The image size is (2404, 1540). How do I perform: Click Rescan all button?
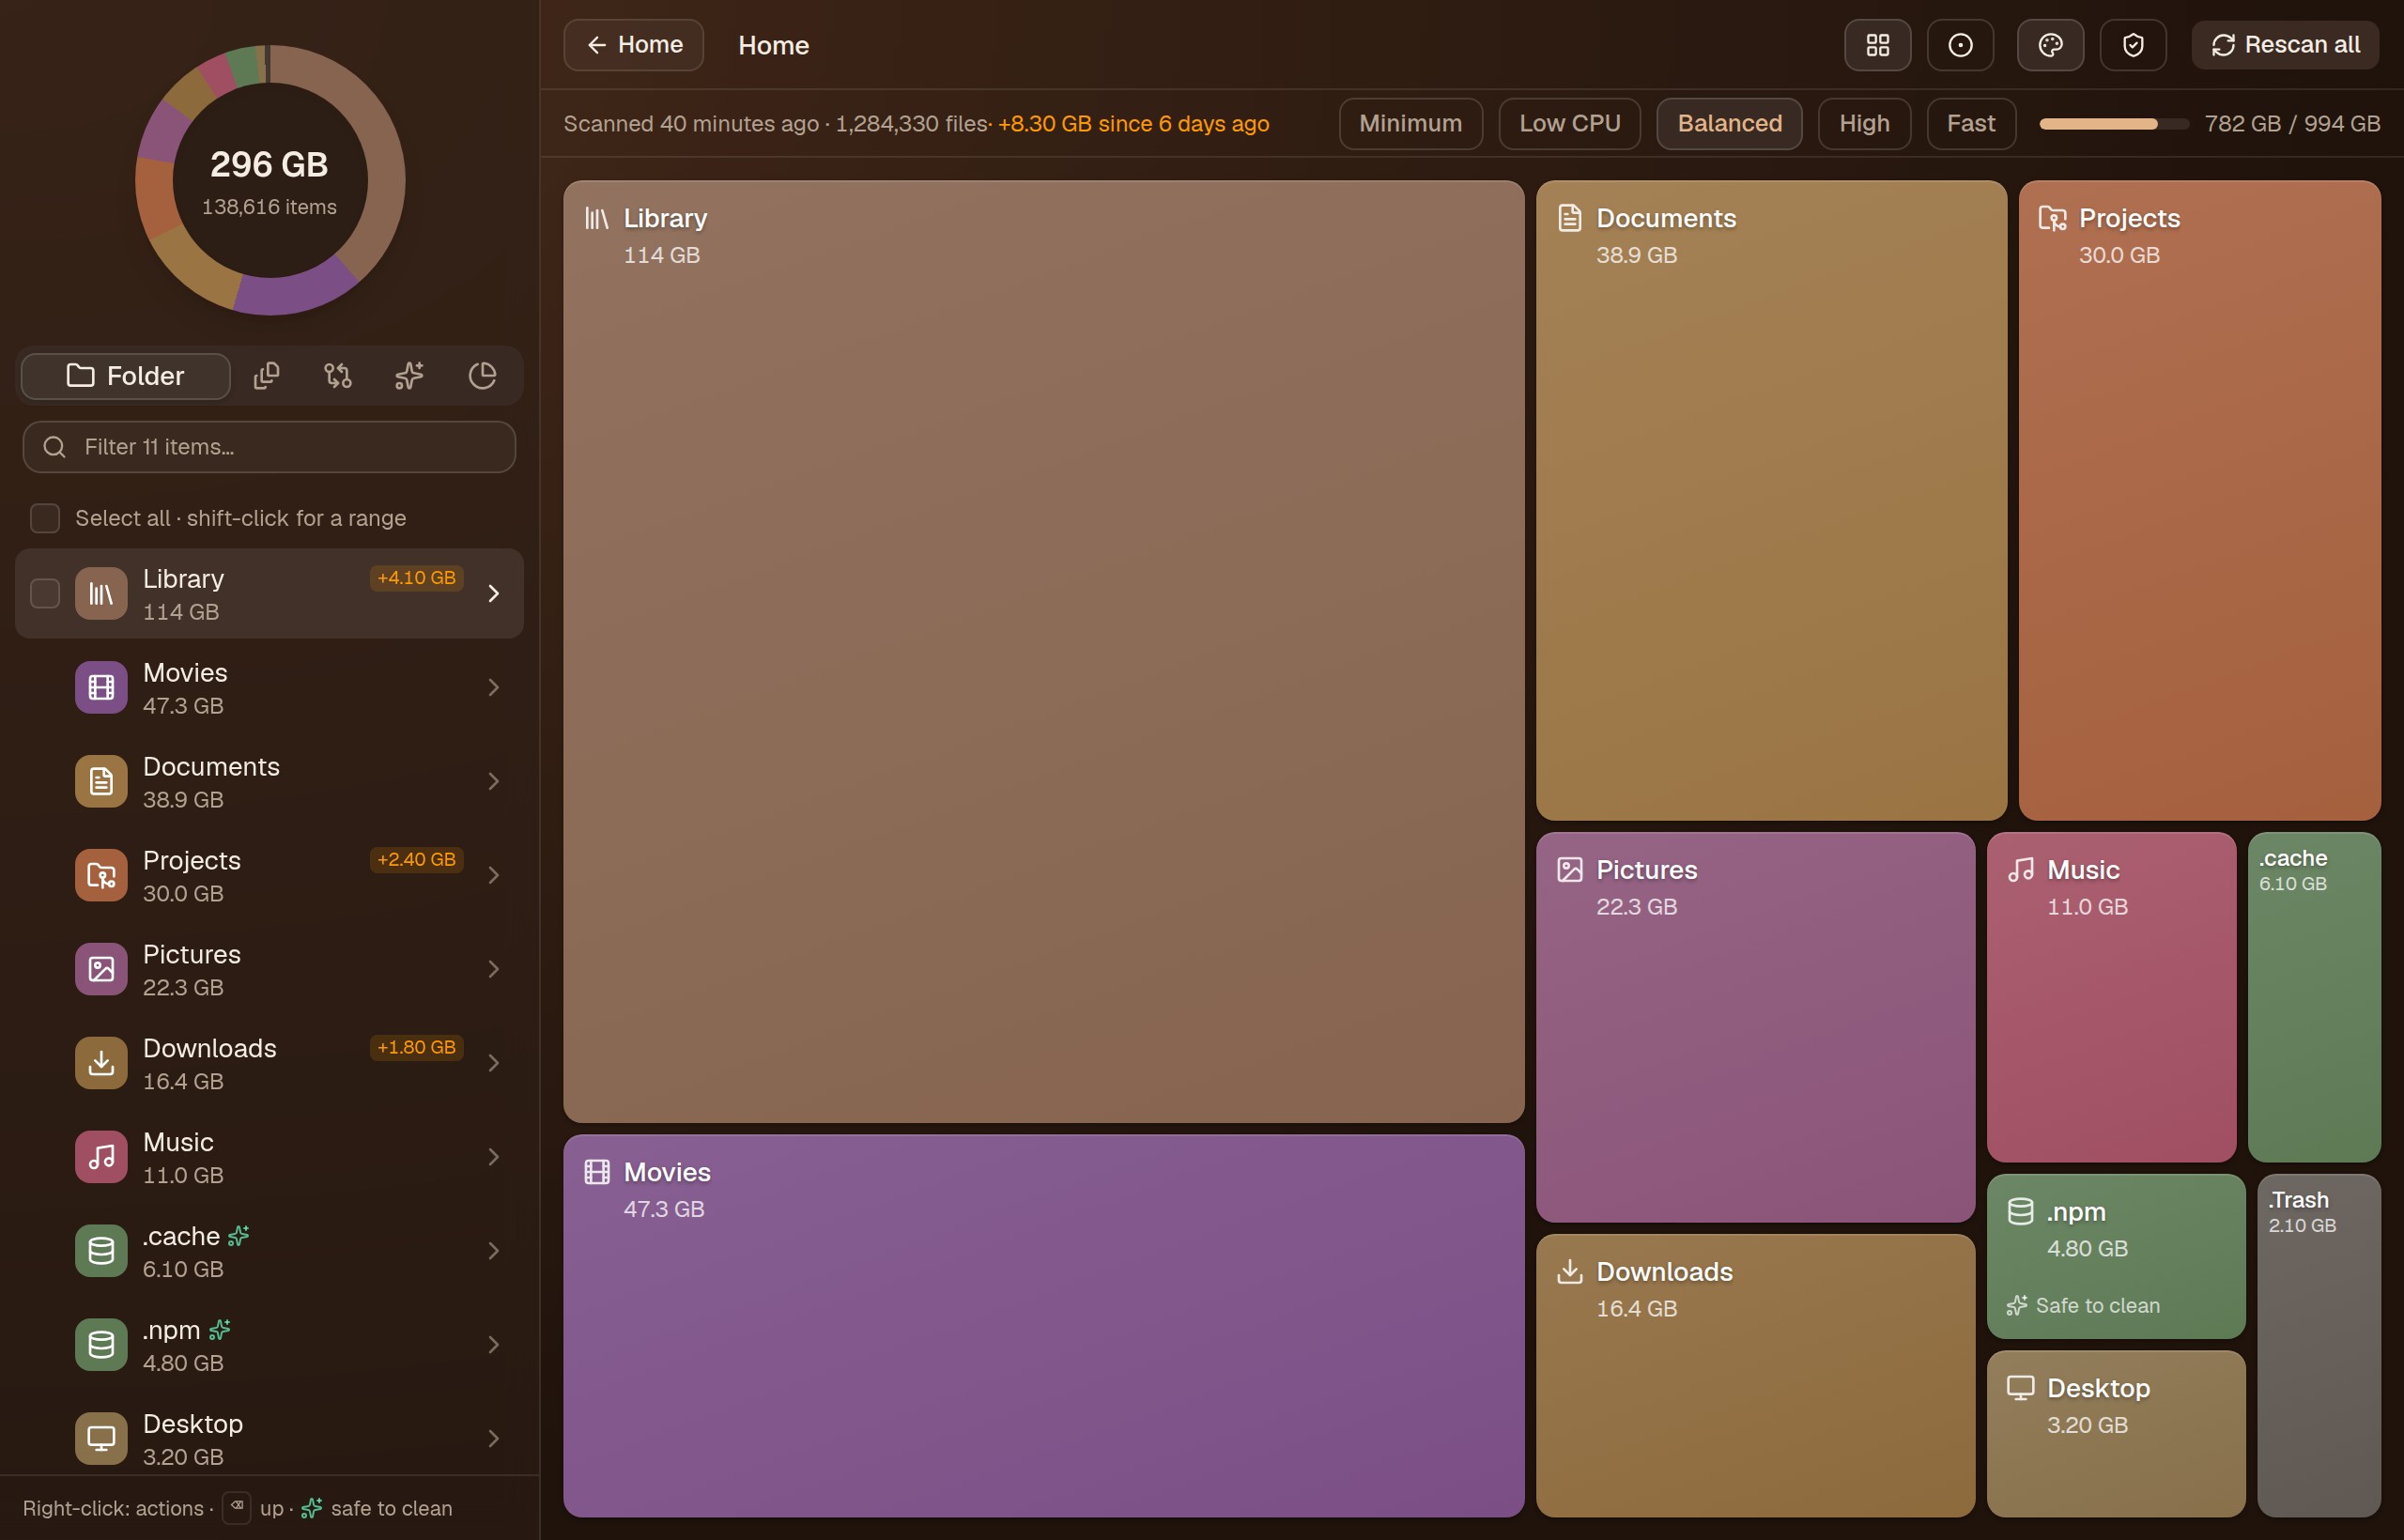tap(2285, 45)
